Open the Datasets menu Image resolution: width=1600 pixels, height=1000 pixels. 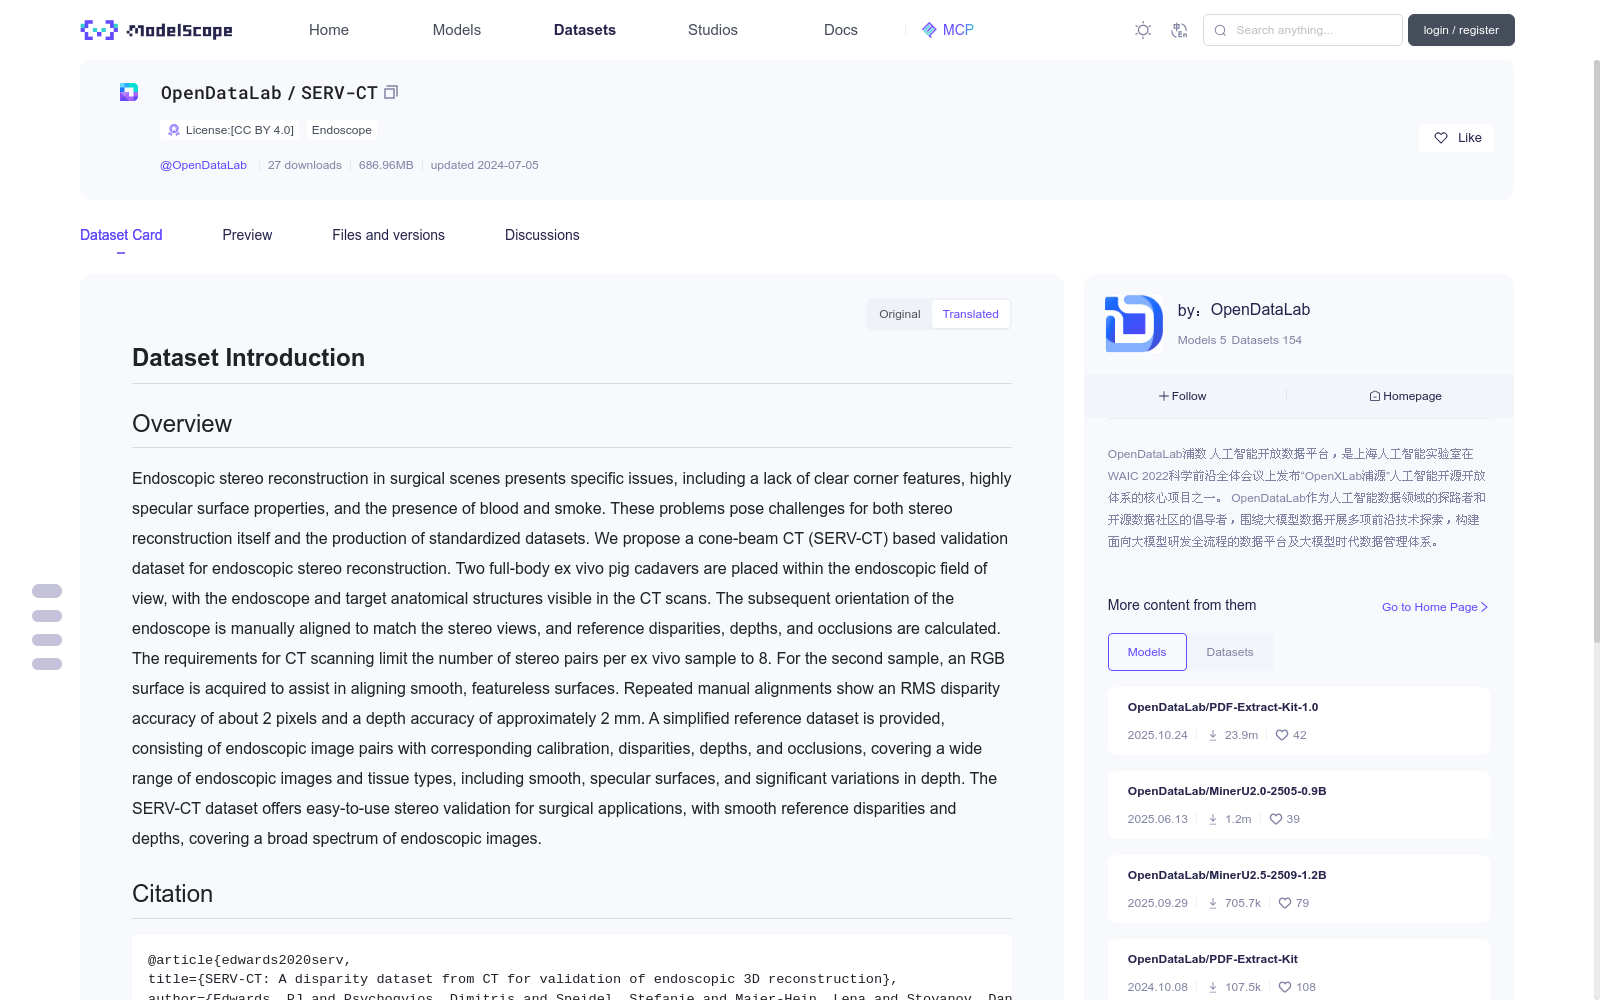[x=585, y=30]
